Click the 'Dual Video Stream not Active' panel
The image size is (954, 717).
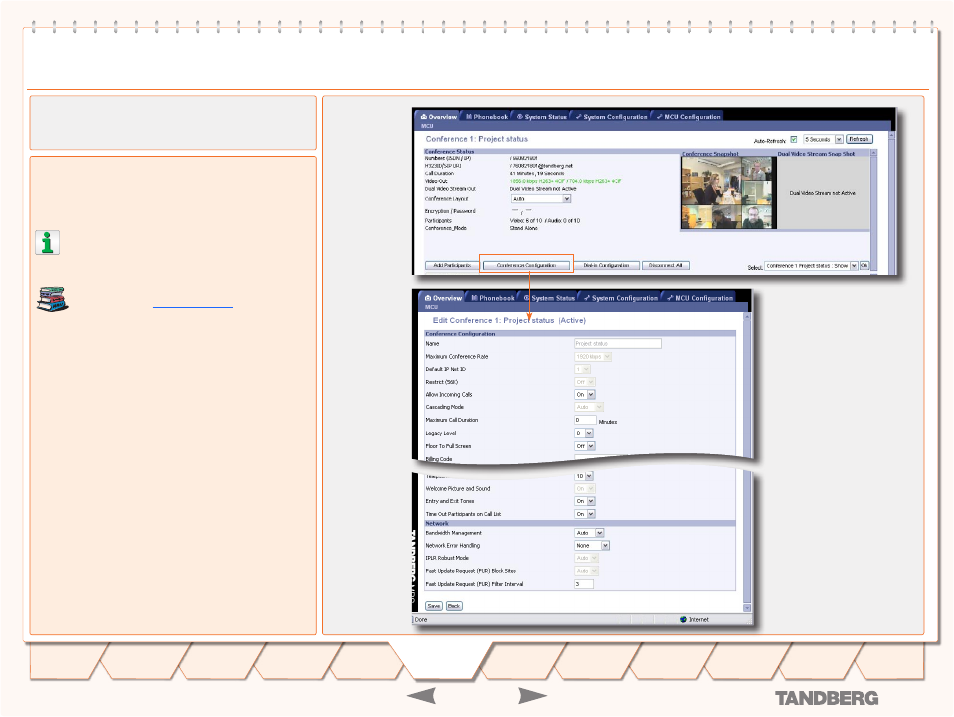tap(823, 193)
